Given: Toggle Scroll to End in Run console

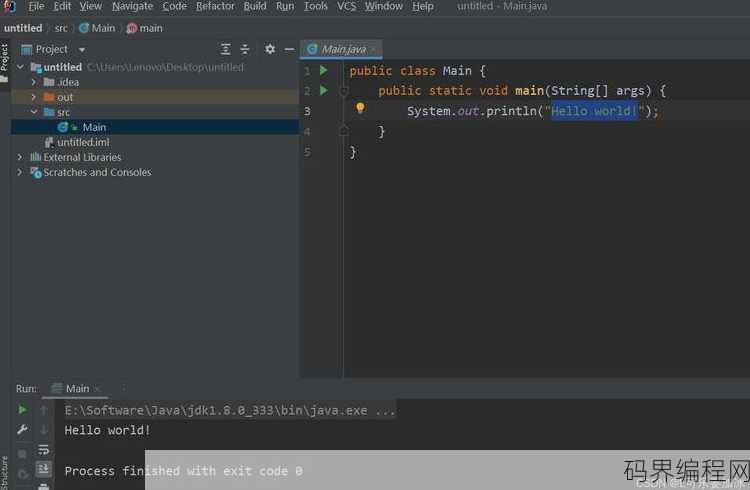Looking at the screenshot, I should point(44,468).
